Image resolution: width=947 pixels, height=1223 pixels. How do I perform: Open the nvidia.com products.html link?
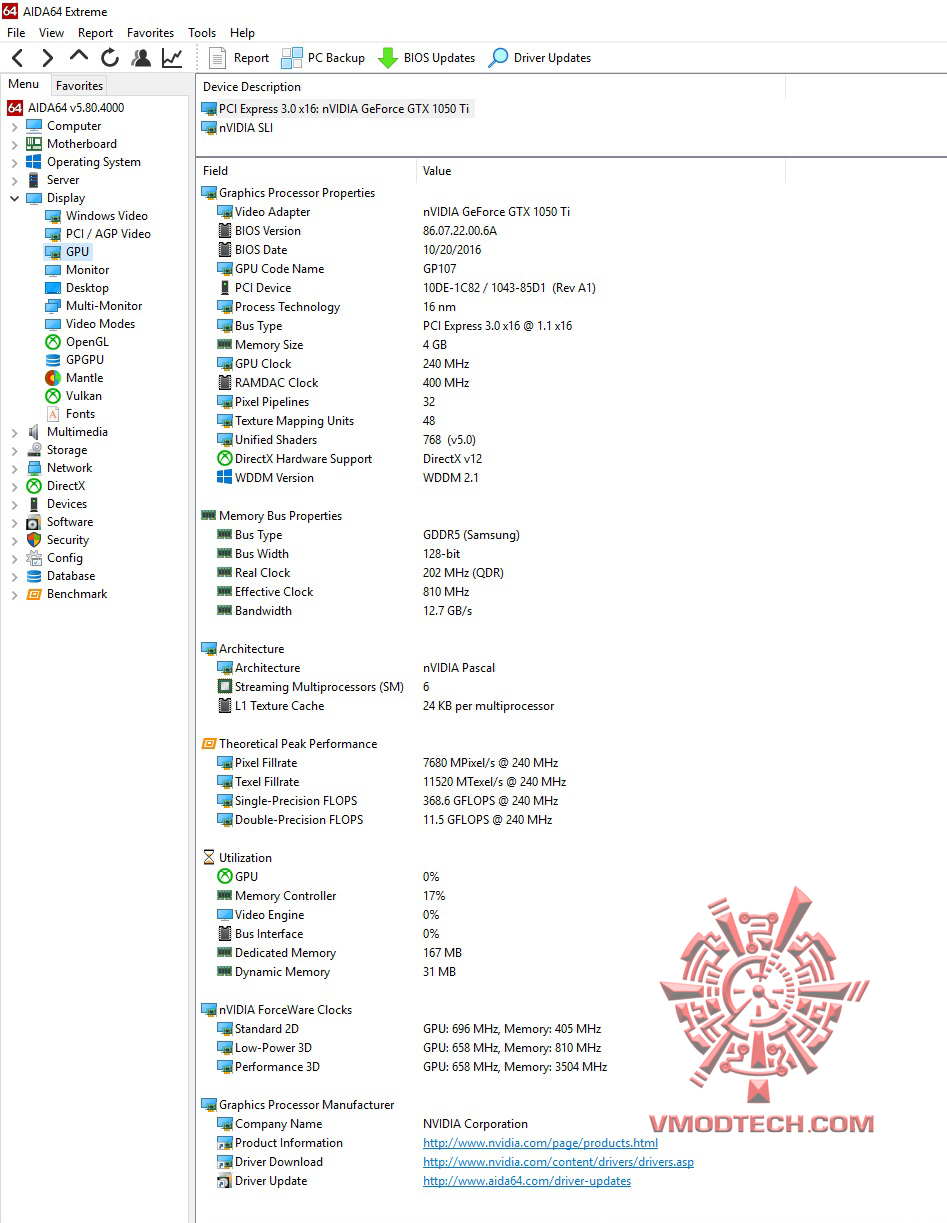[x=540, y=1143]
